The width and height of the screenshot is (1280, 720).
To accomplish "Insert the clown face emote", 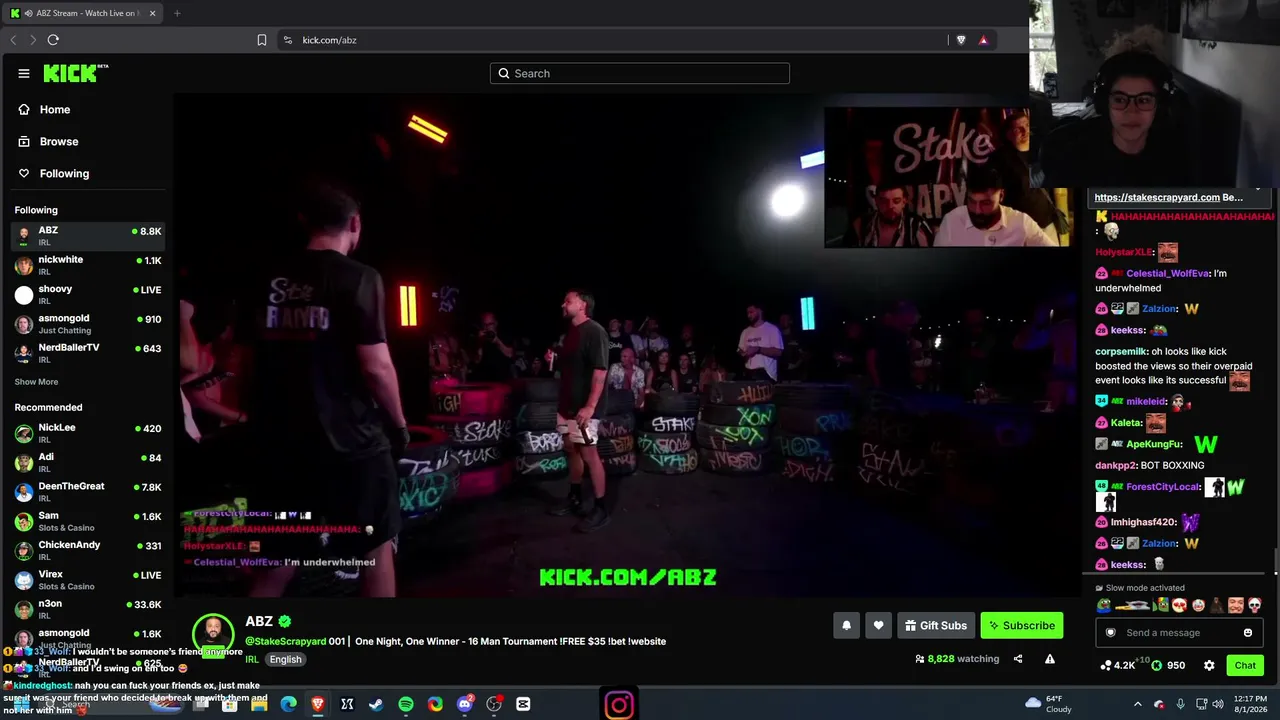I will [x=1198, y=605].
